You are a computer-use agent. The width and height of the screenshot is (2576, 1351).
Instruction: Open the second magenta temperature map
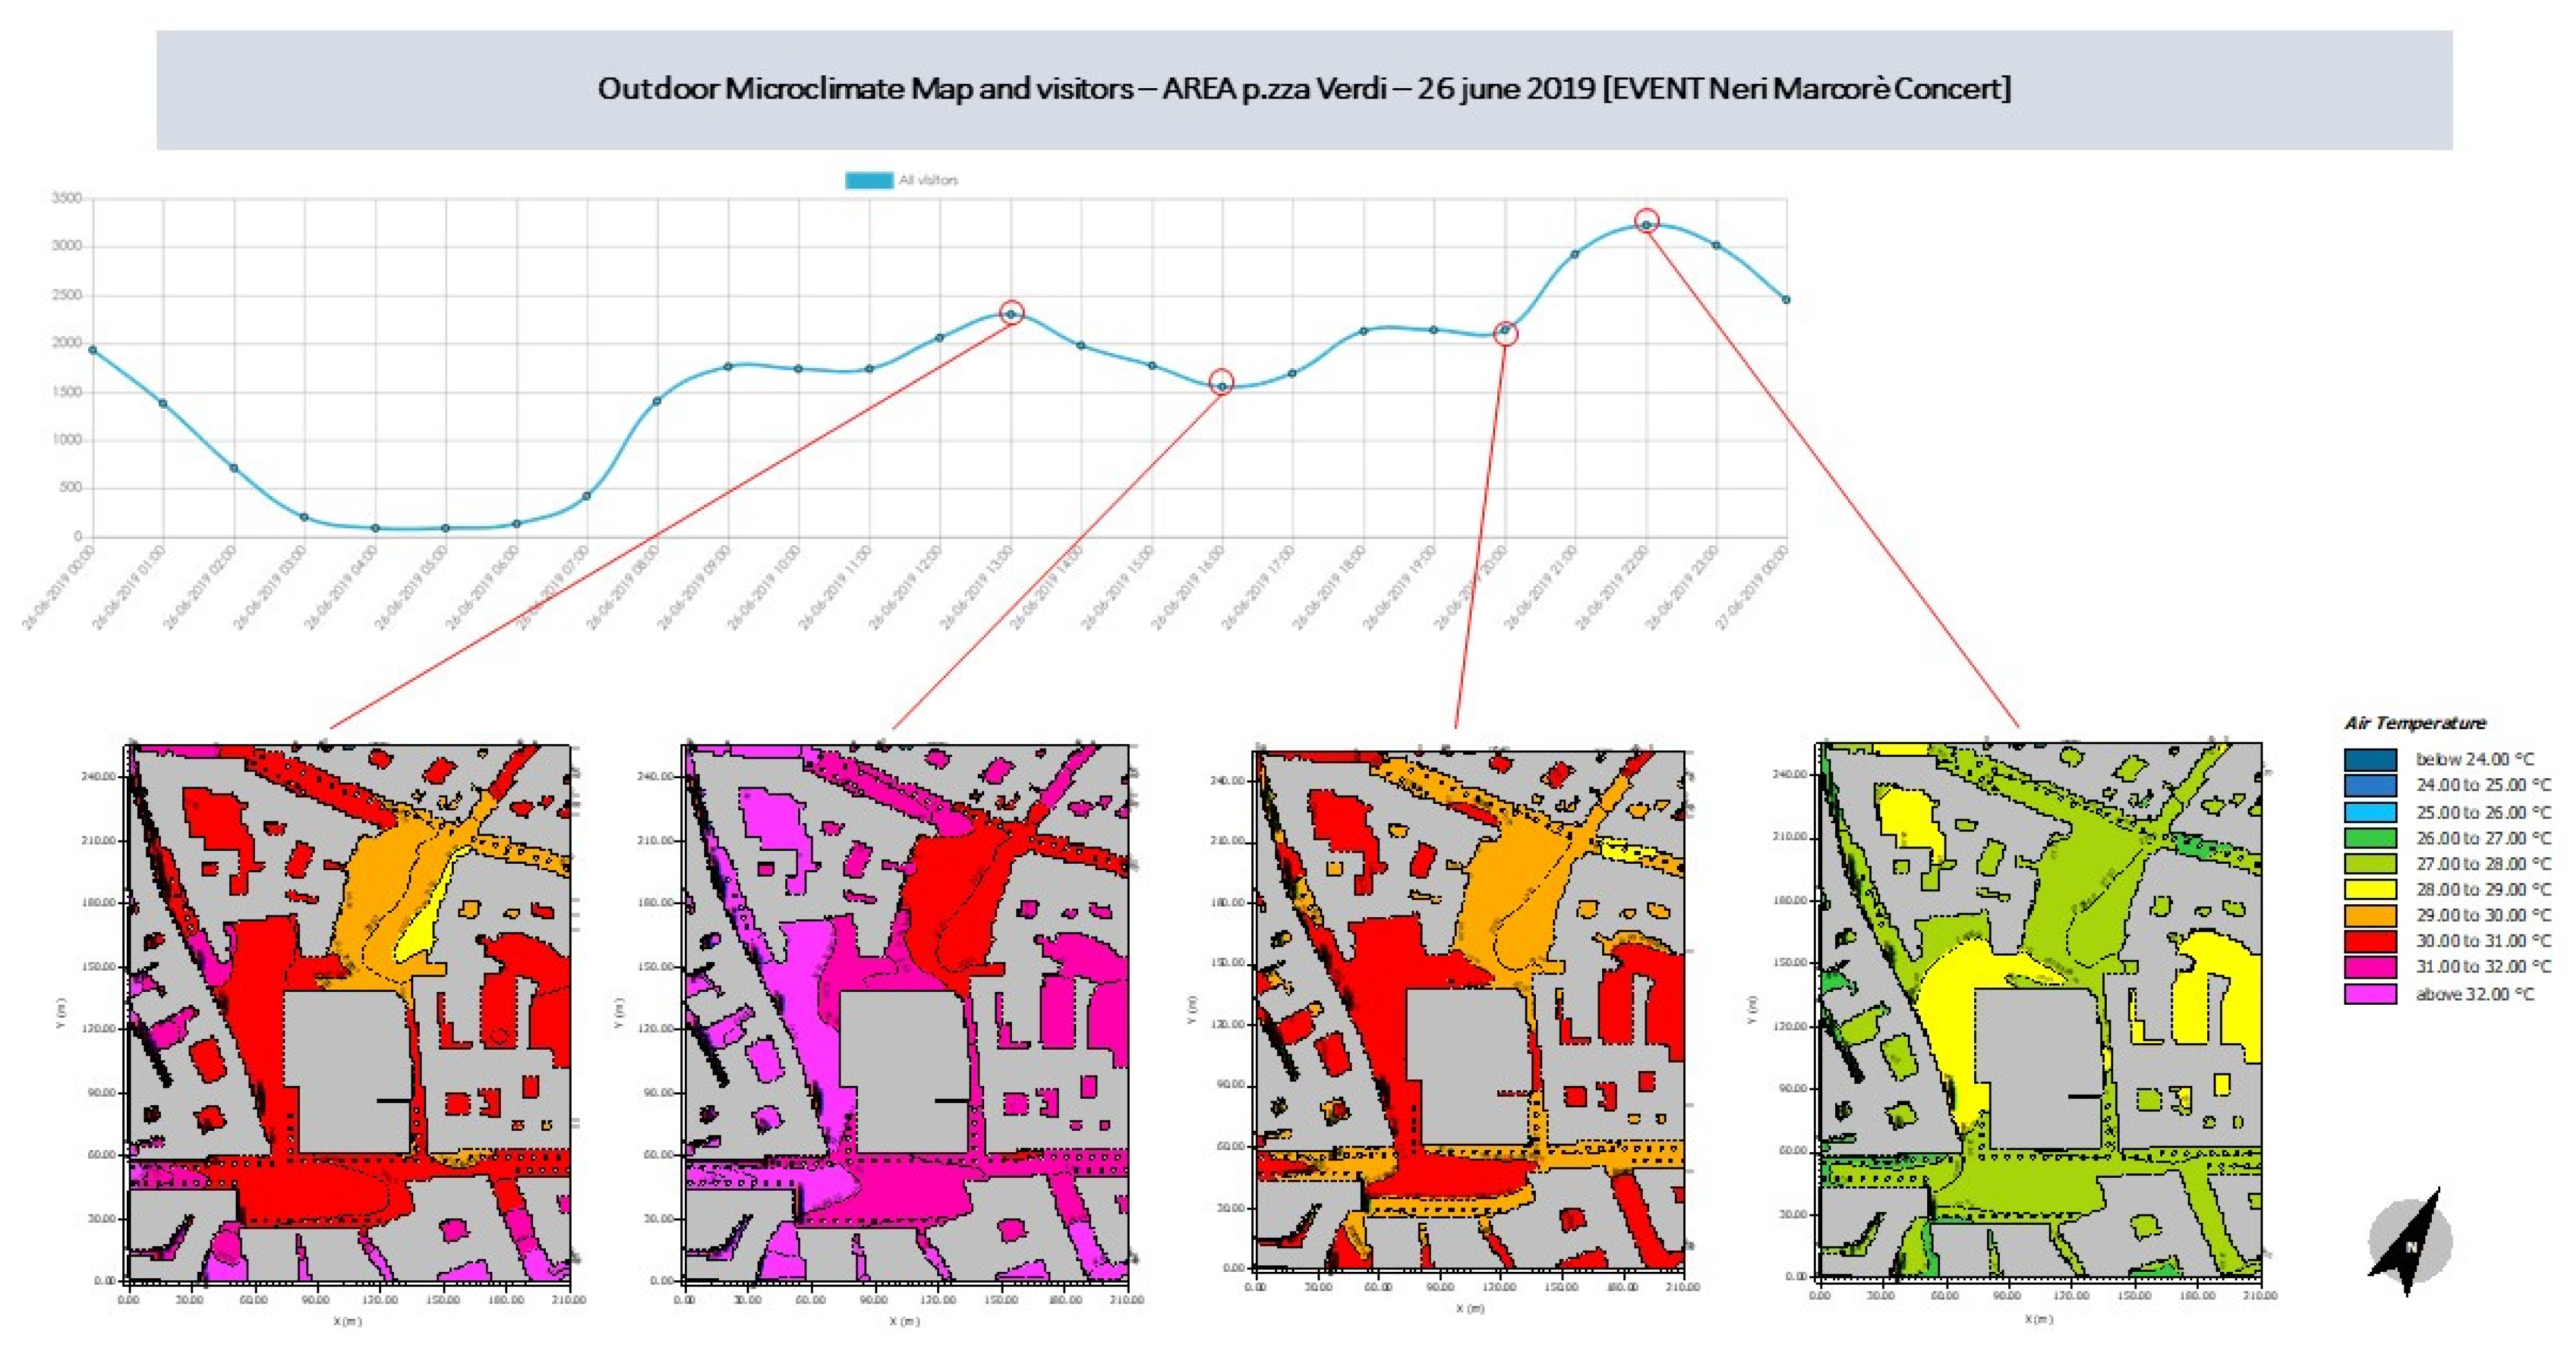905,1012
